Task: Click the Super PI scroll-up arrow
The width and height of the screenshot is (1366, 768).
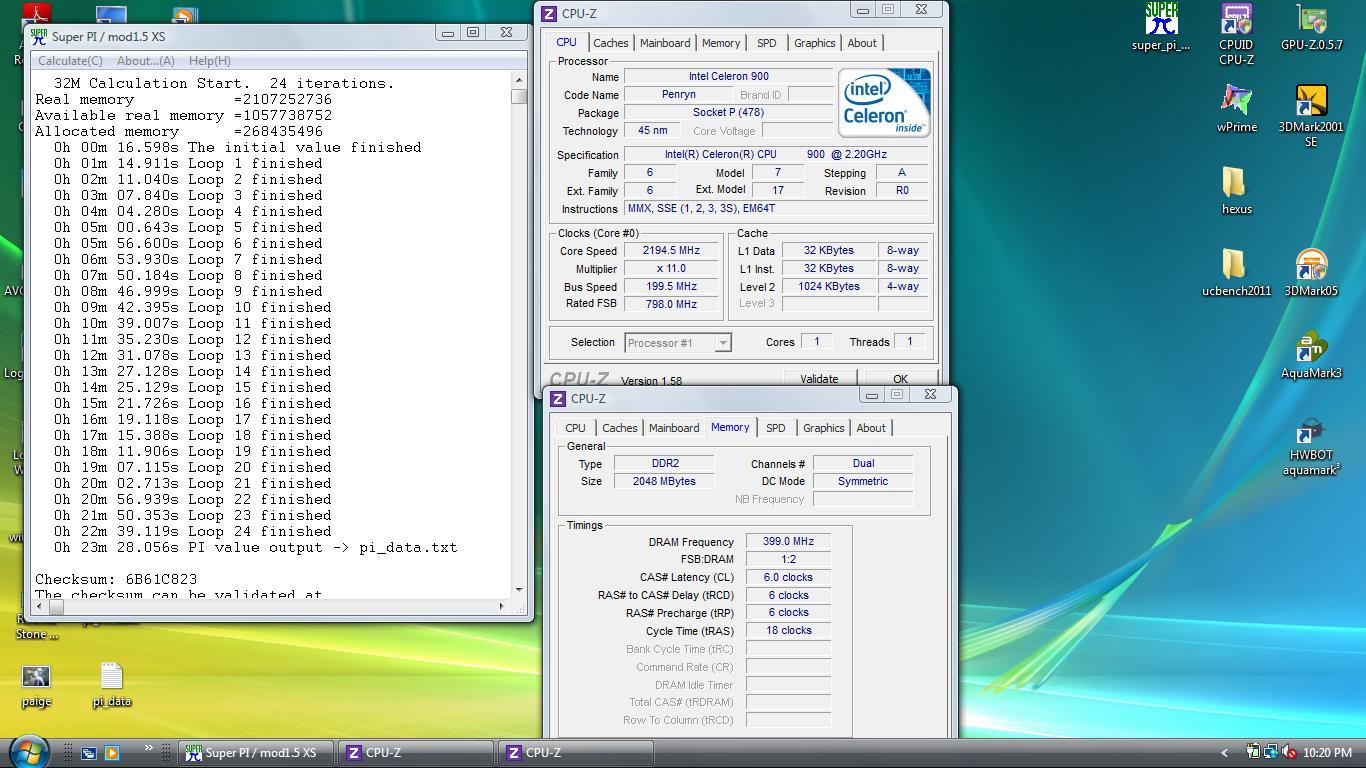Action: tap(518, 80)
